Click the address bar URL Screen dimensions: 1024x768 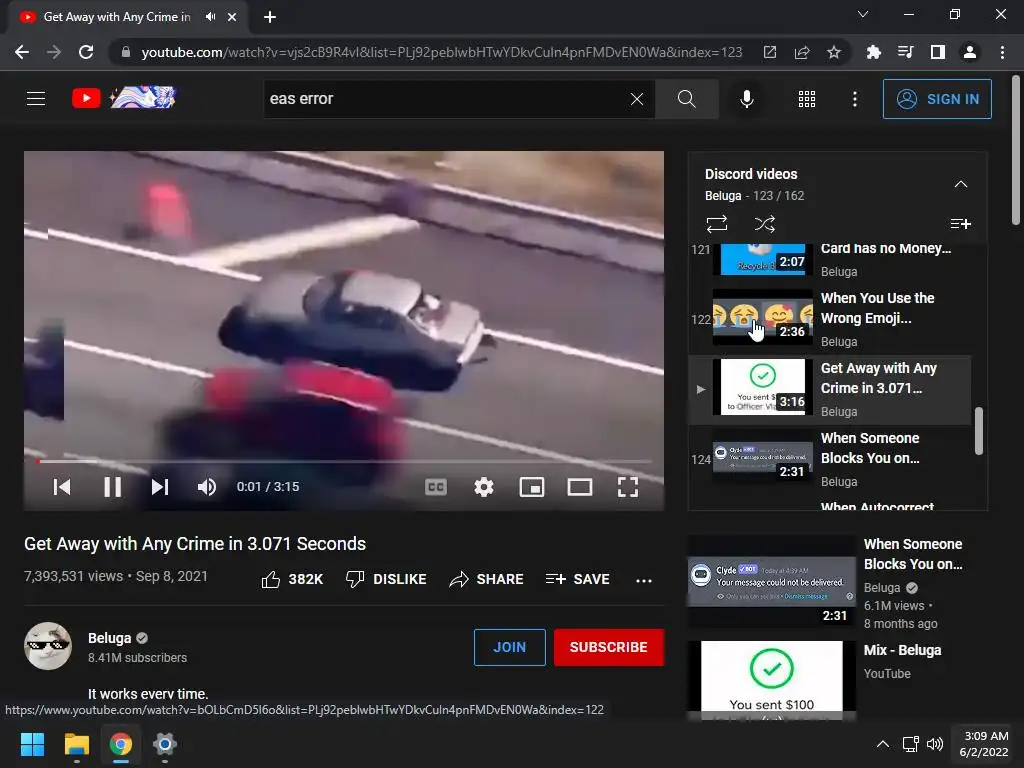click(441, 52)
